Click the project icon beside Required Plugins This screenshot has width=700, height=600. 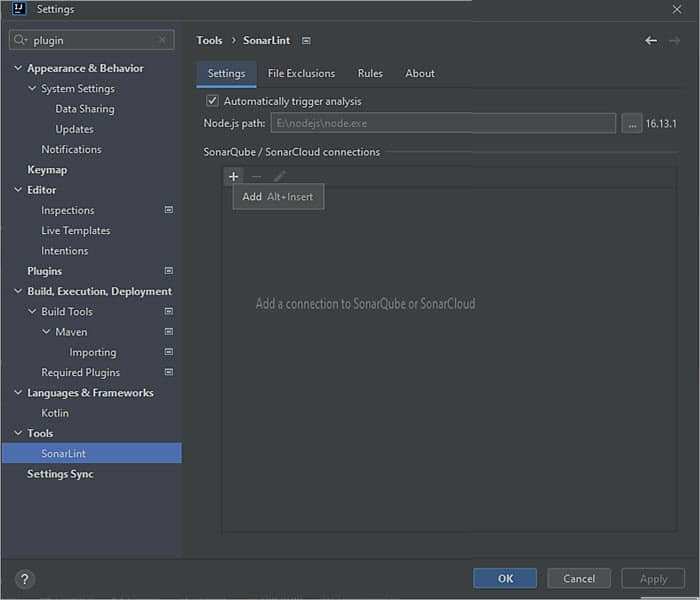[169, 372]
